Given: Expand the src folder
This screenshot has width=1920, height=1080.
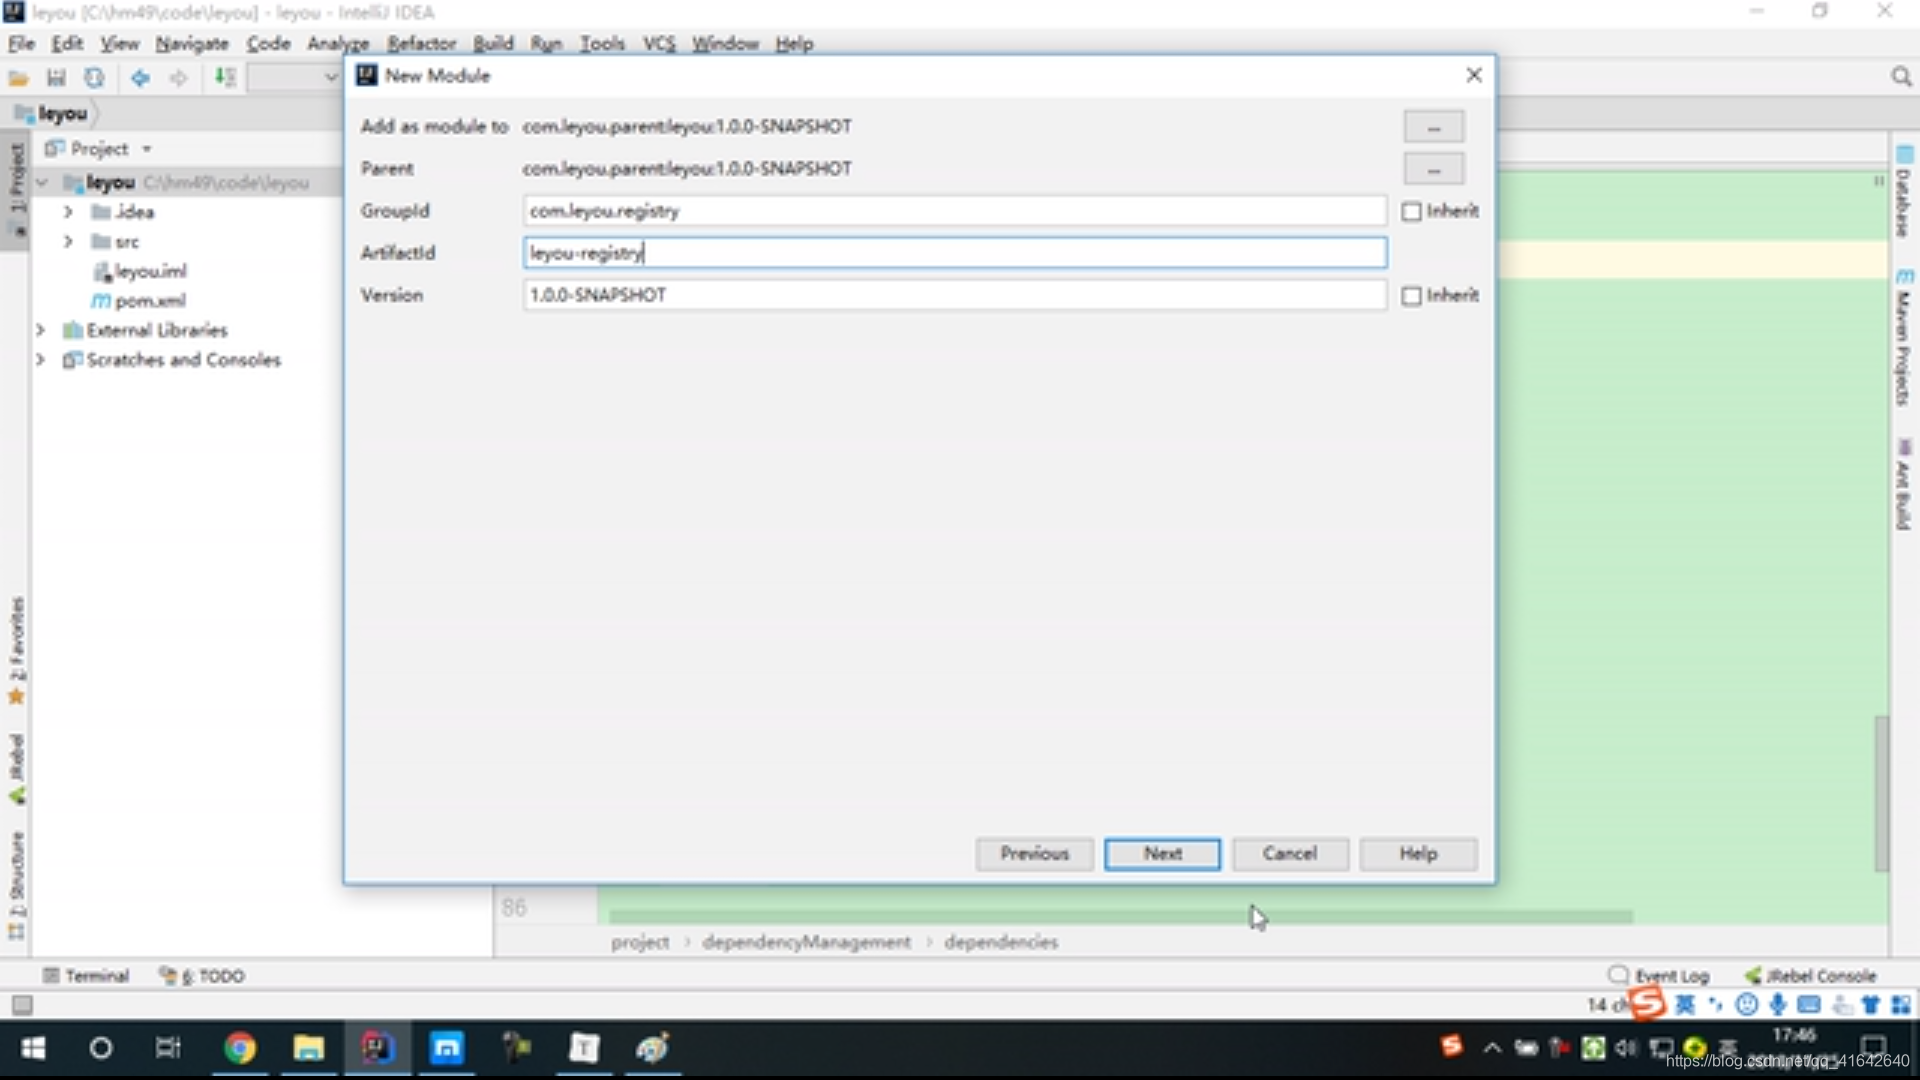Looking at the screenshot, I should [x=68, y=242].
